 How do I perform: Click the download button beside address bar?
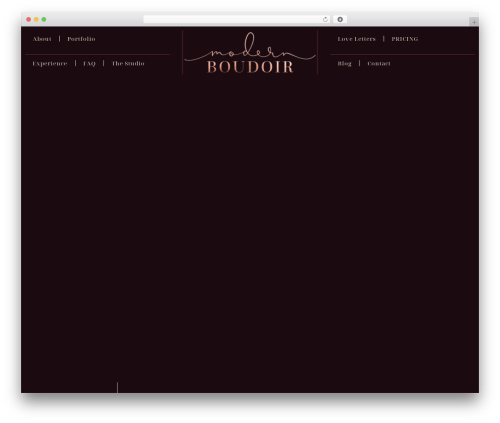coord(340,19)
